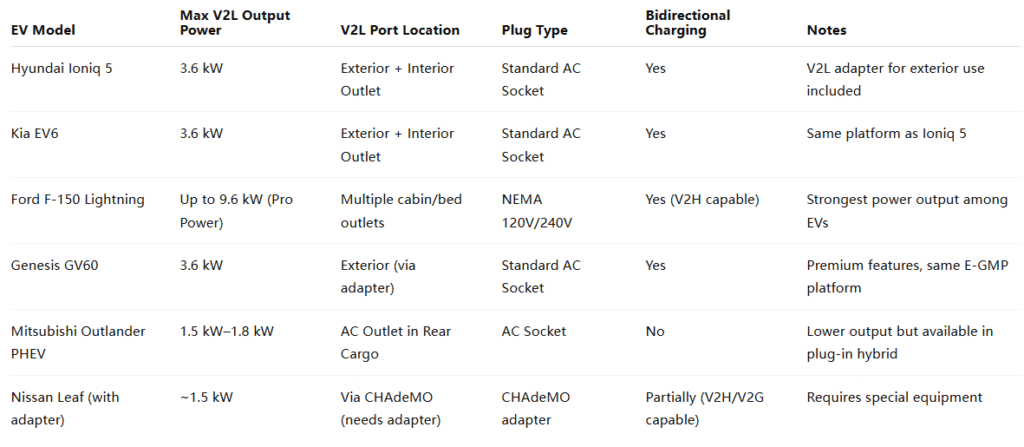
Task: Select the Hyundai Ioniq 5 cell
Action: pos(61,68)
